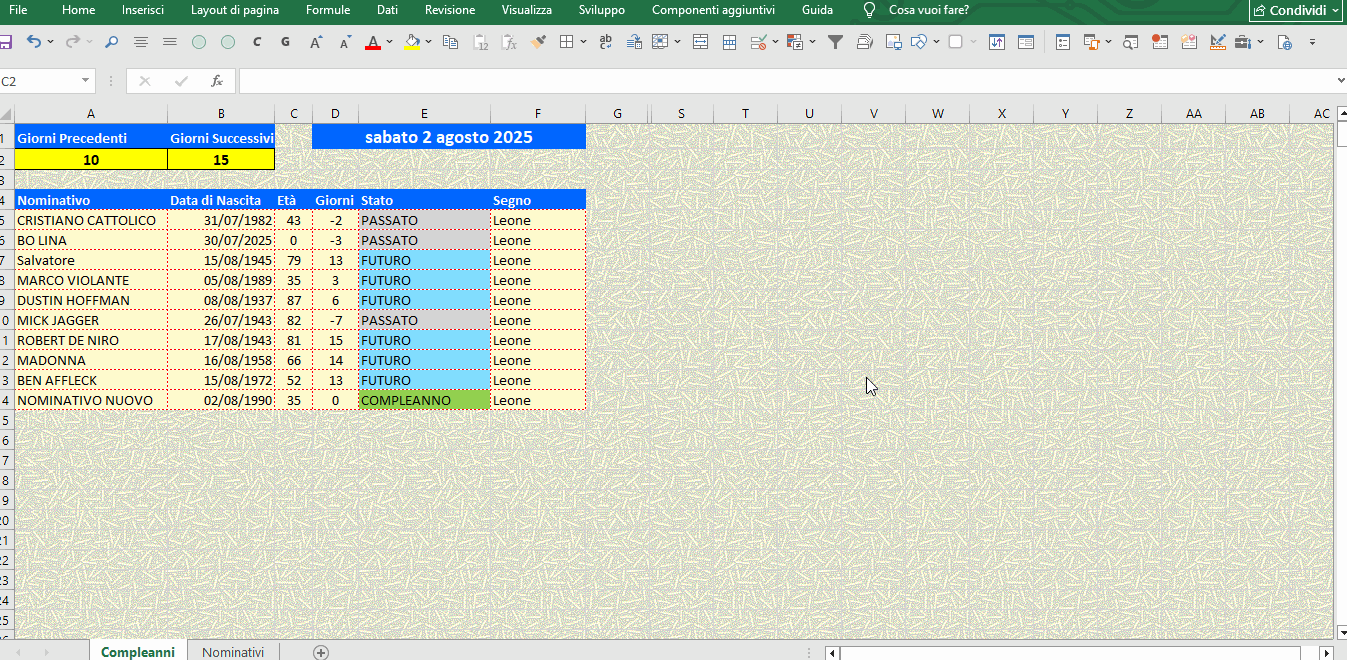The image size is (1347, 660).
Task: Open the Shapes dropdown arrow
Action: [936, 42]
